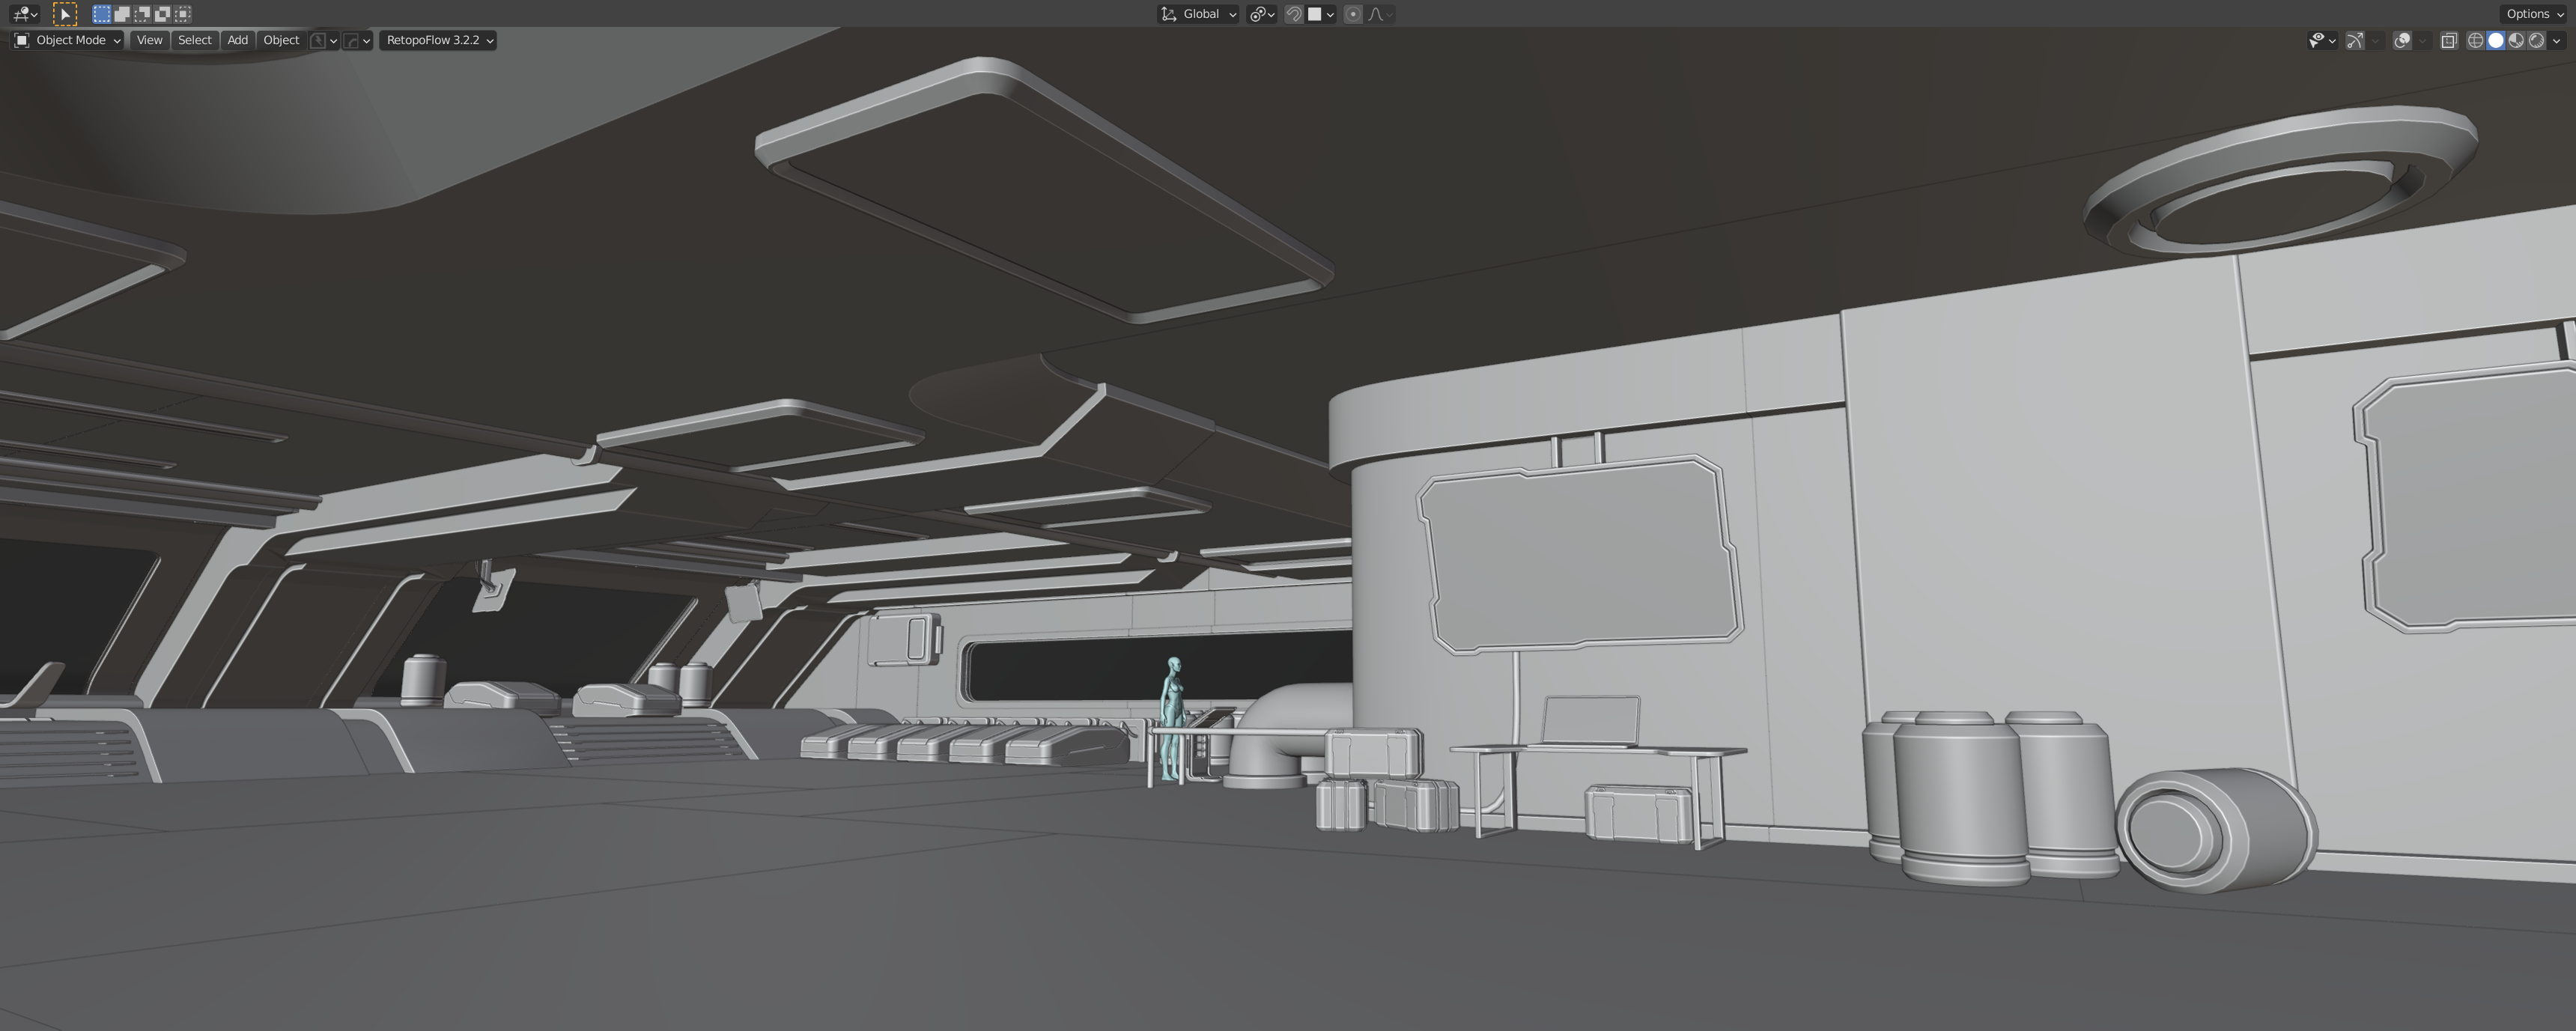Expand the Options dropdown
This screenshot has width=2576, height=1031.
(2534, 14)
